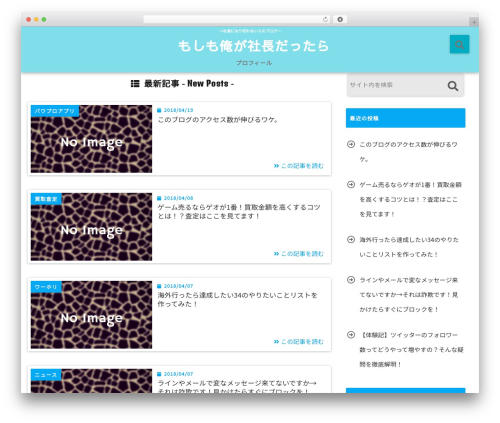Open sidebar link ゲーム売るならゲオが1番
The image size is (500, 423).
click(410, 199)
